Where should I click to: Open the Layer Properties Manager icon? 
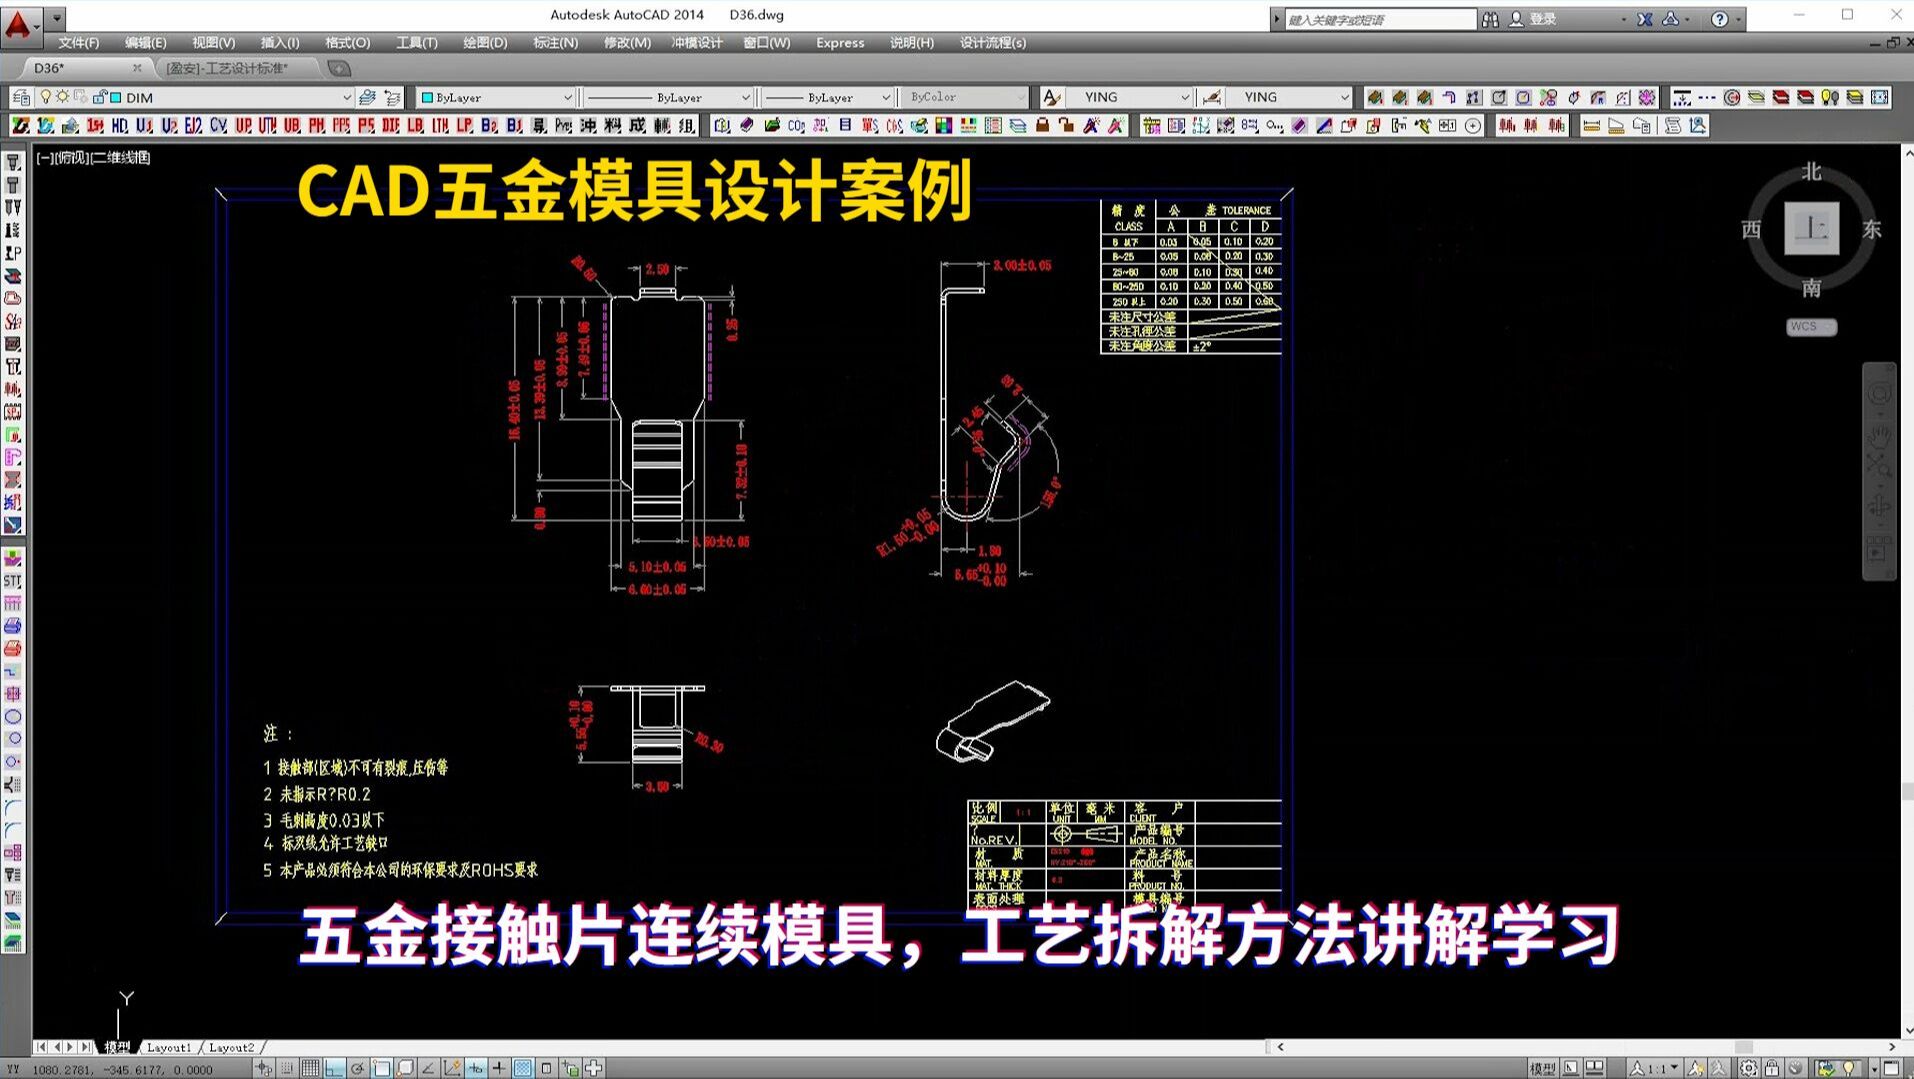pos(20,97)
